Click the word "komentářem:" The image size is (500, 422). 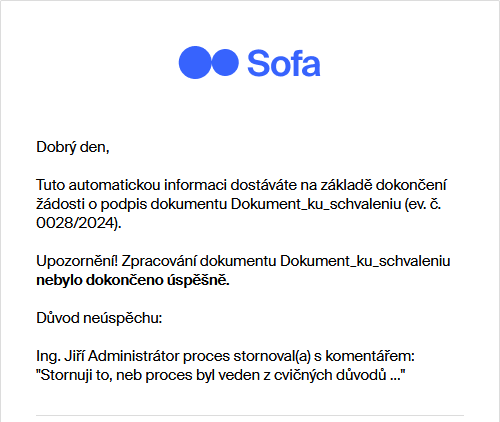click(370, 356)
